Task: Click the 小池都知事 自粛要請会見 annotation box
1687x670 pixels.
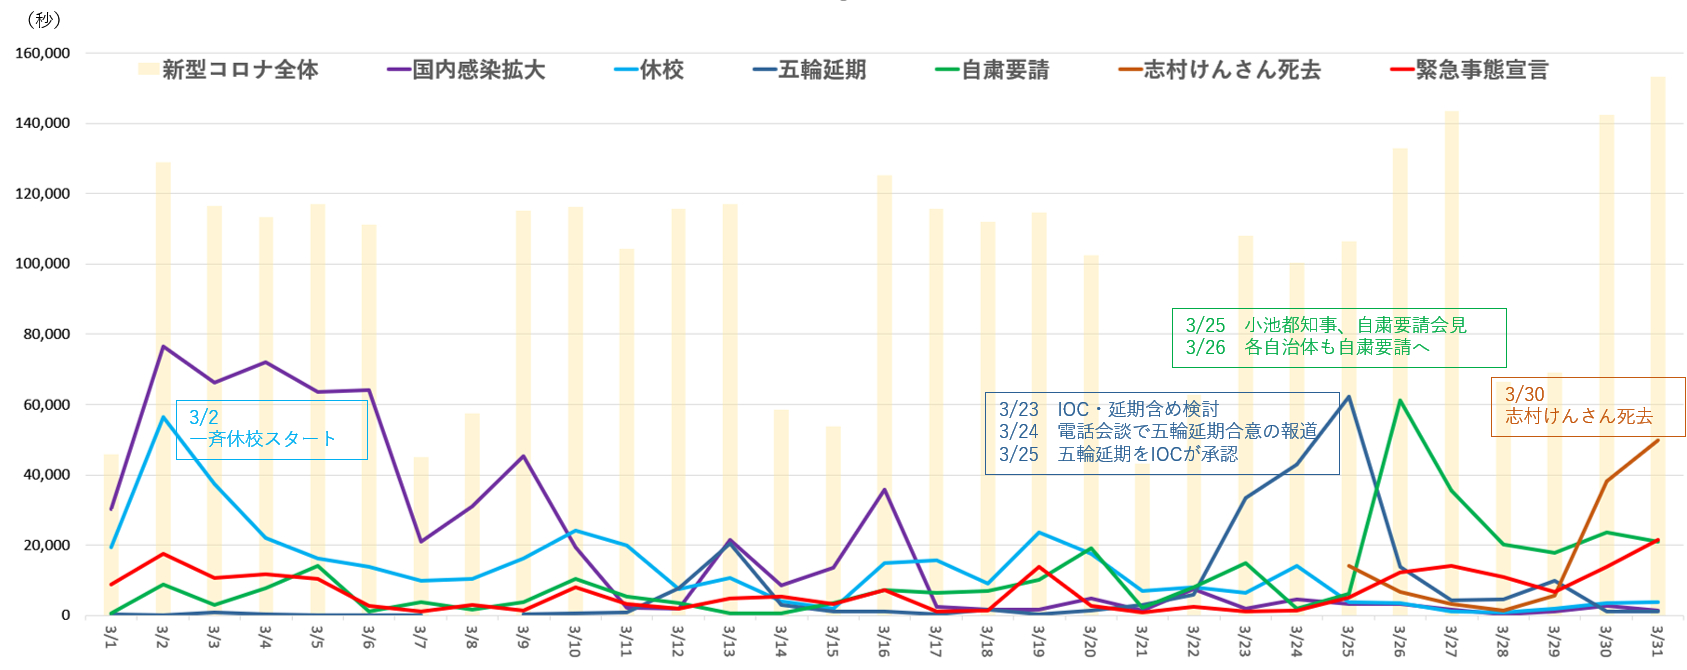Action: click(1338, 337)
